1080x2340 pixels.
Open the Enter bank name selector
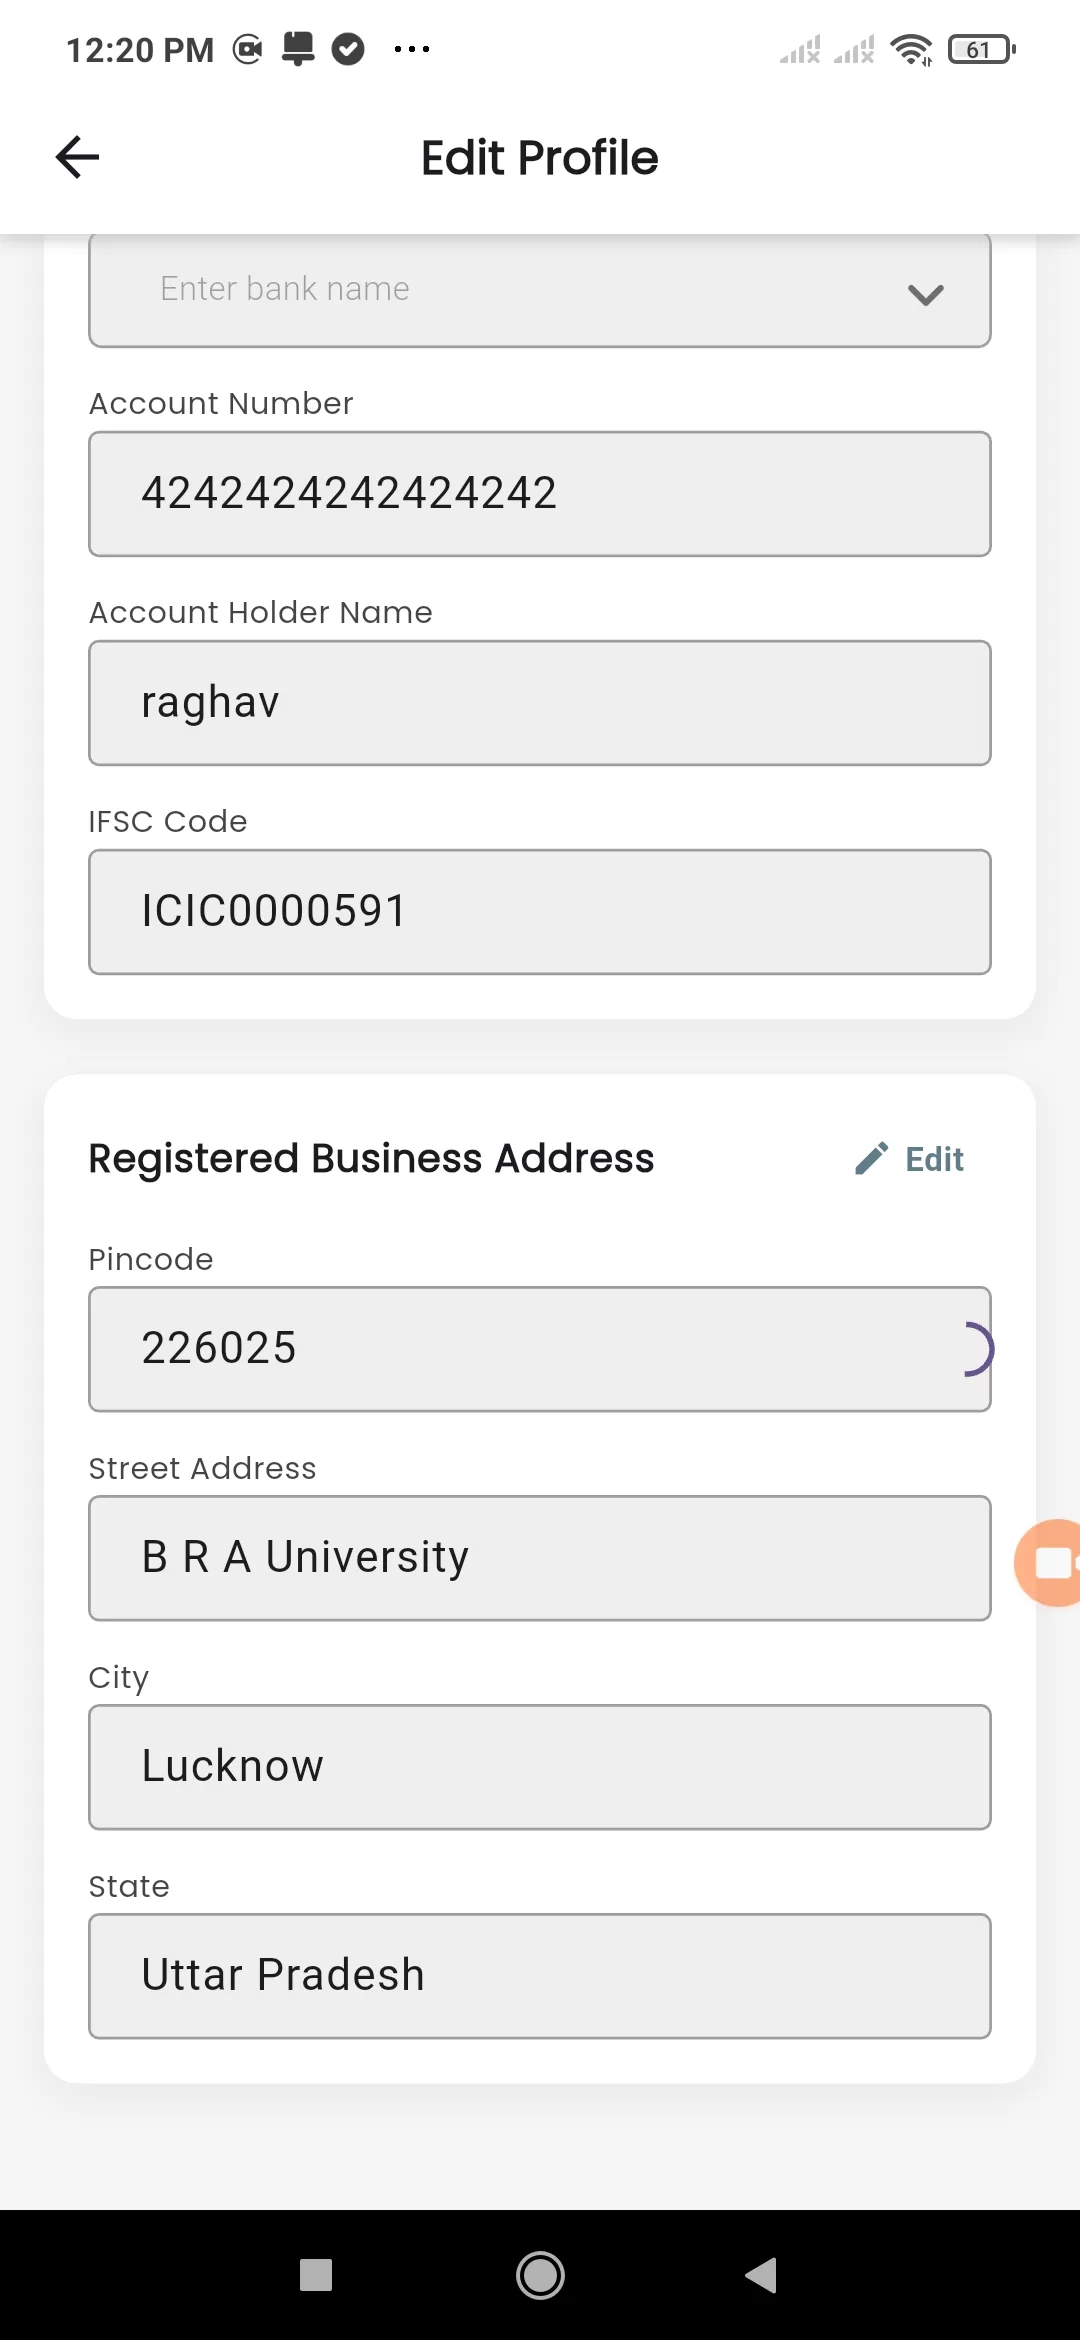coord(540,290)
